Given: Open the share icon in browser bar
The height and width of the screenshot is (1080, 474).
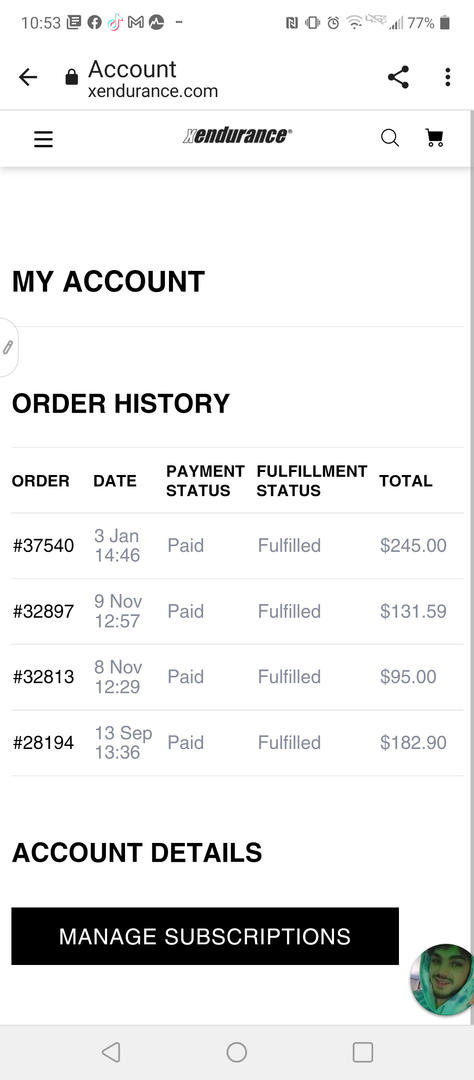Looking at the screenshot, I should click(398, 77).
